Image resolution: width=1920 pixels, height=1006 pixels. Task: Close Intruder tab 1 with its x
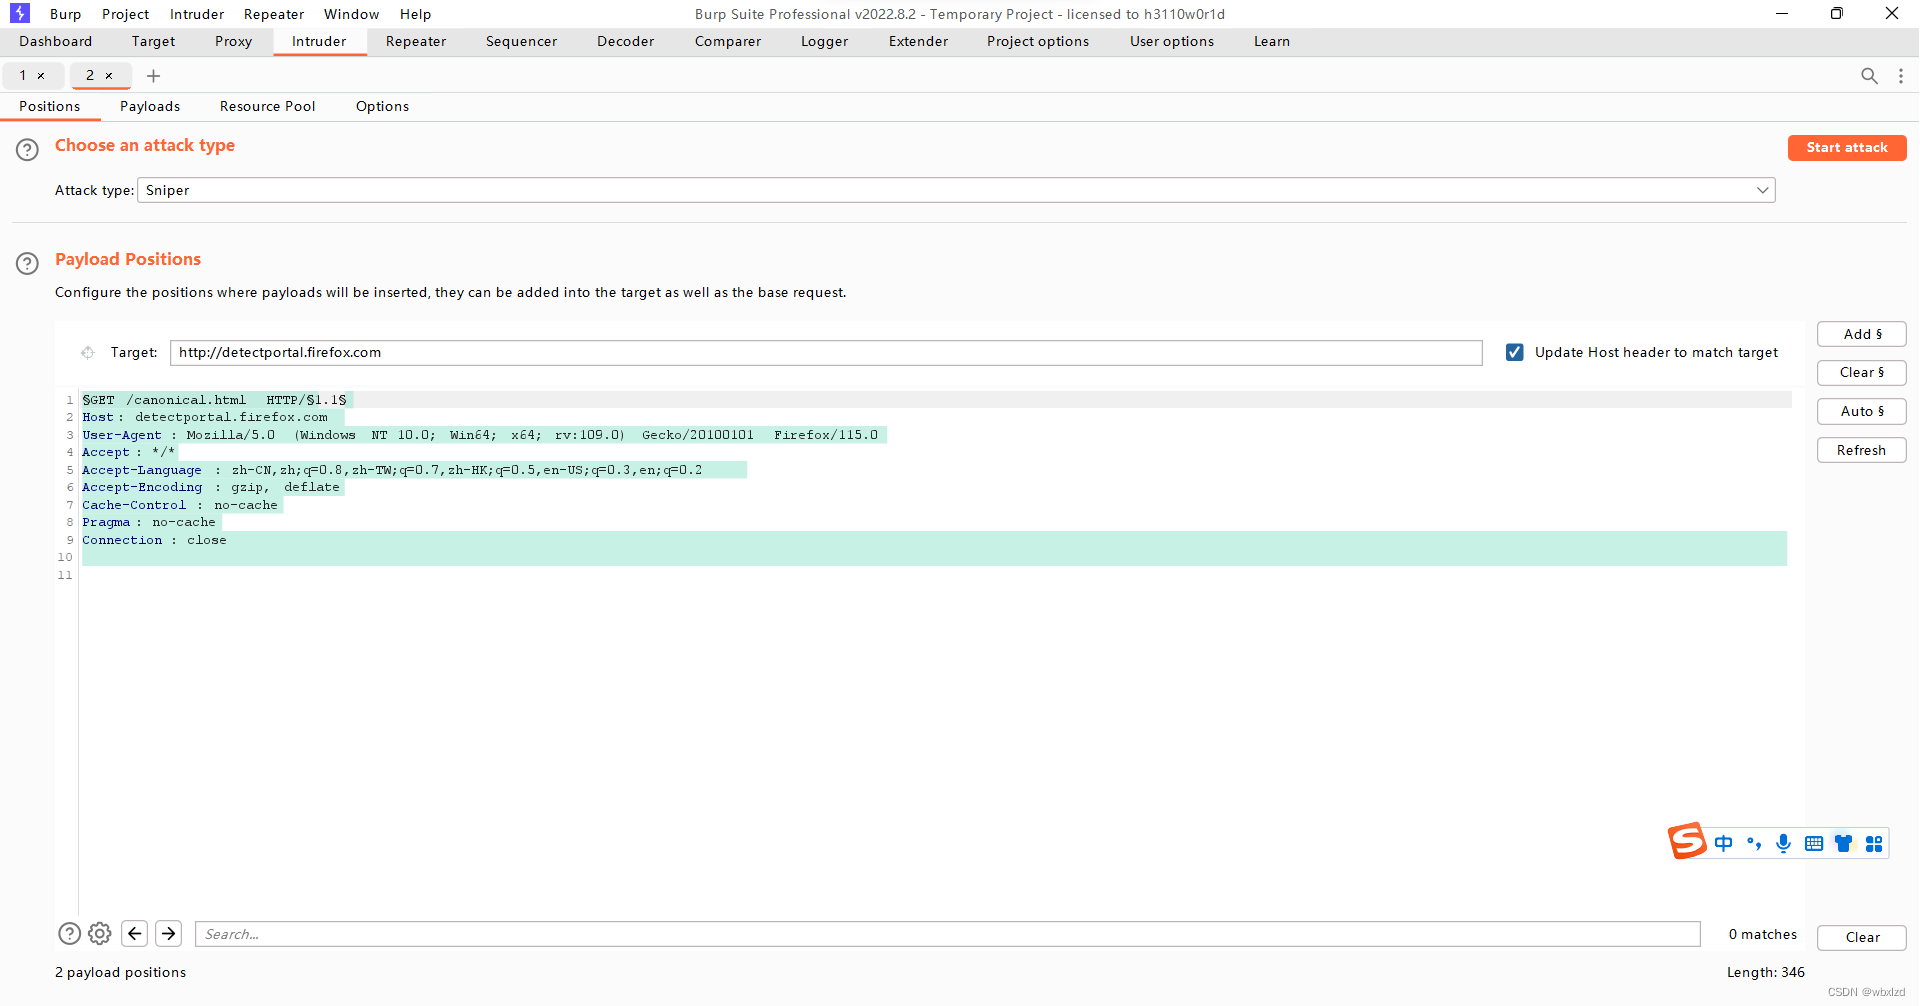point(41,76)
